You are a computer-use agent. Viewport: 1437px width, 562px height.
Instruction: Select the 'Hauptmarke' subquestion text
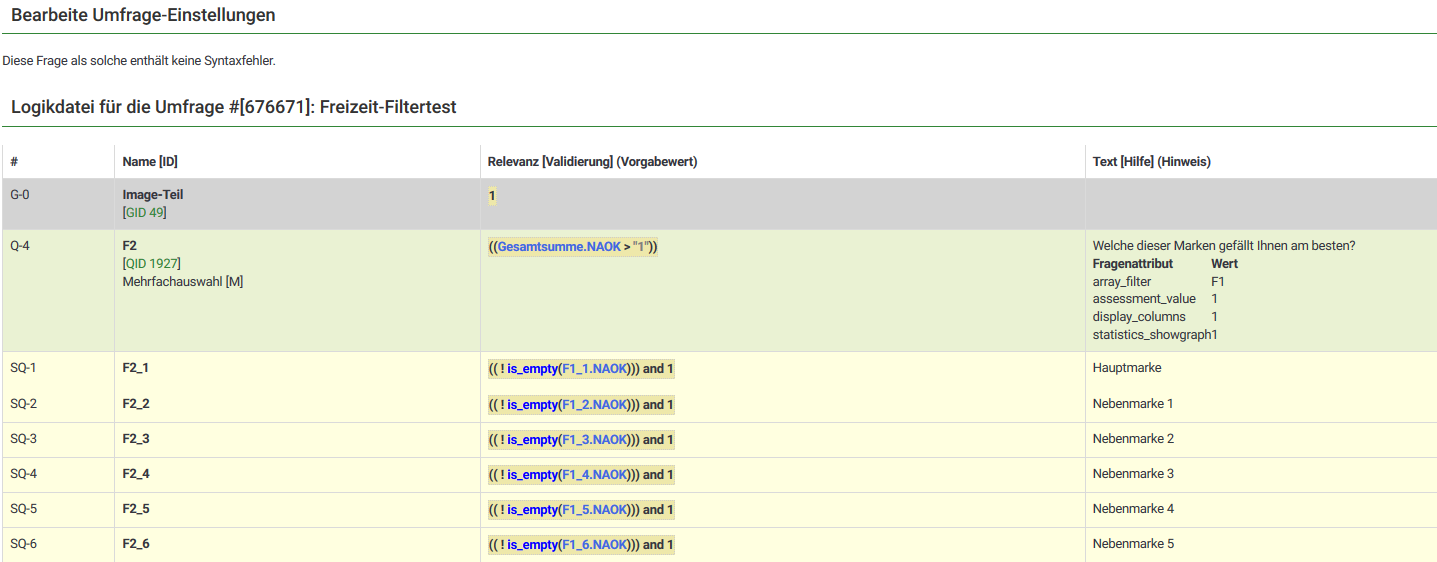(x=1127, y=368)
